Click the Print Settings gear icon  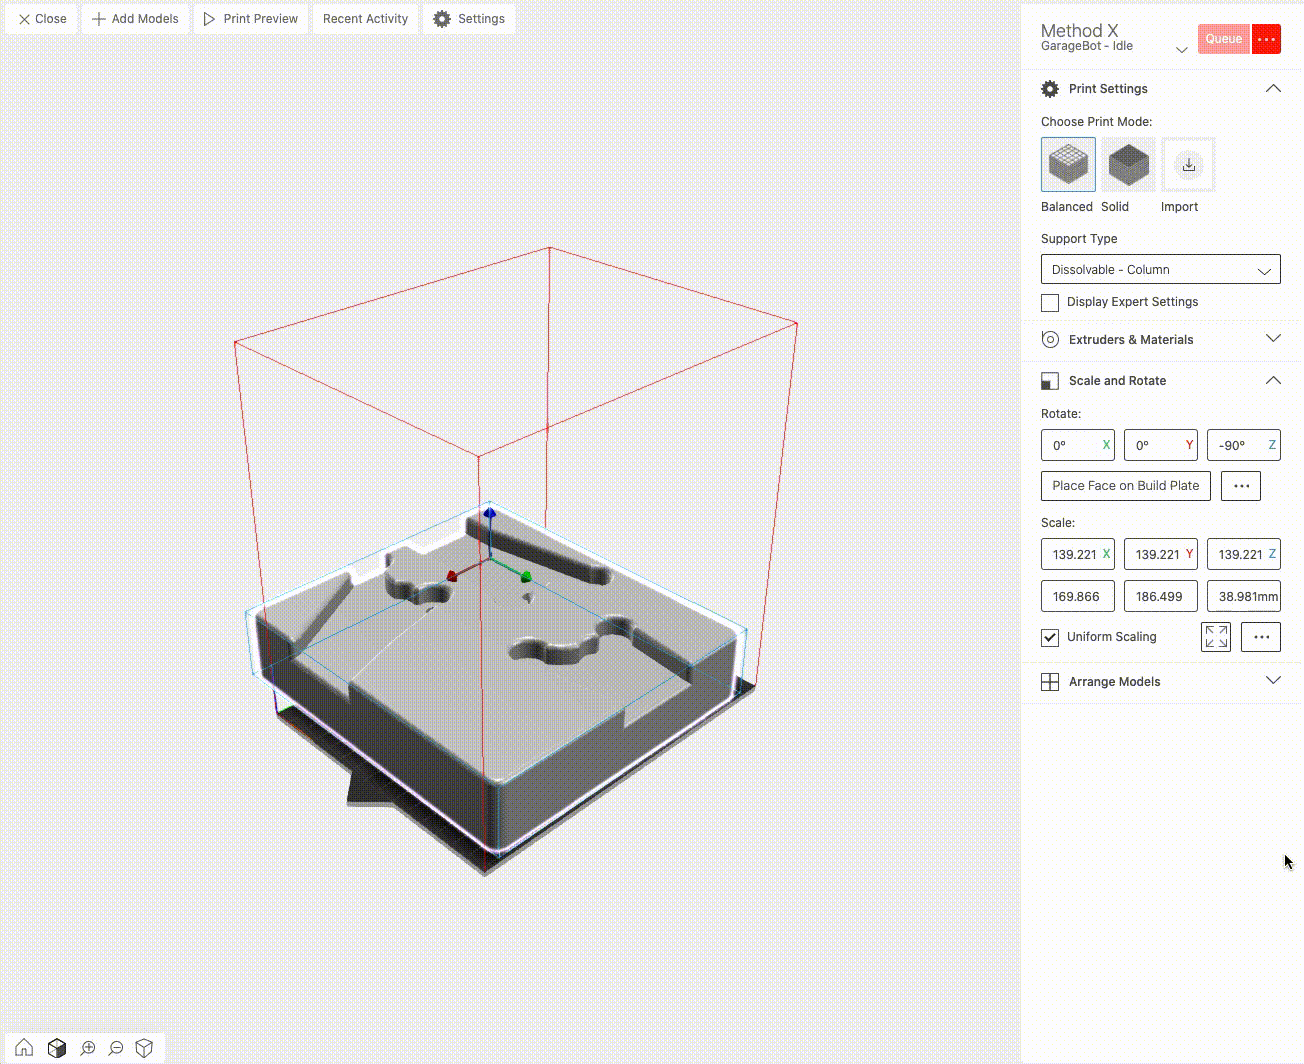click(x=1050, y=89)
